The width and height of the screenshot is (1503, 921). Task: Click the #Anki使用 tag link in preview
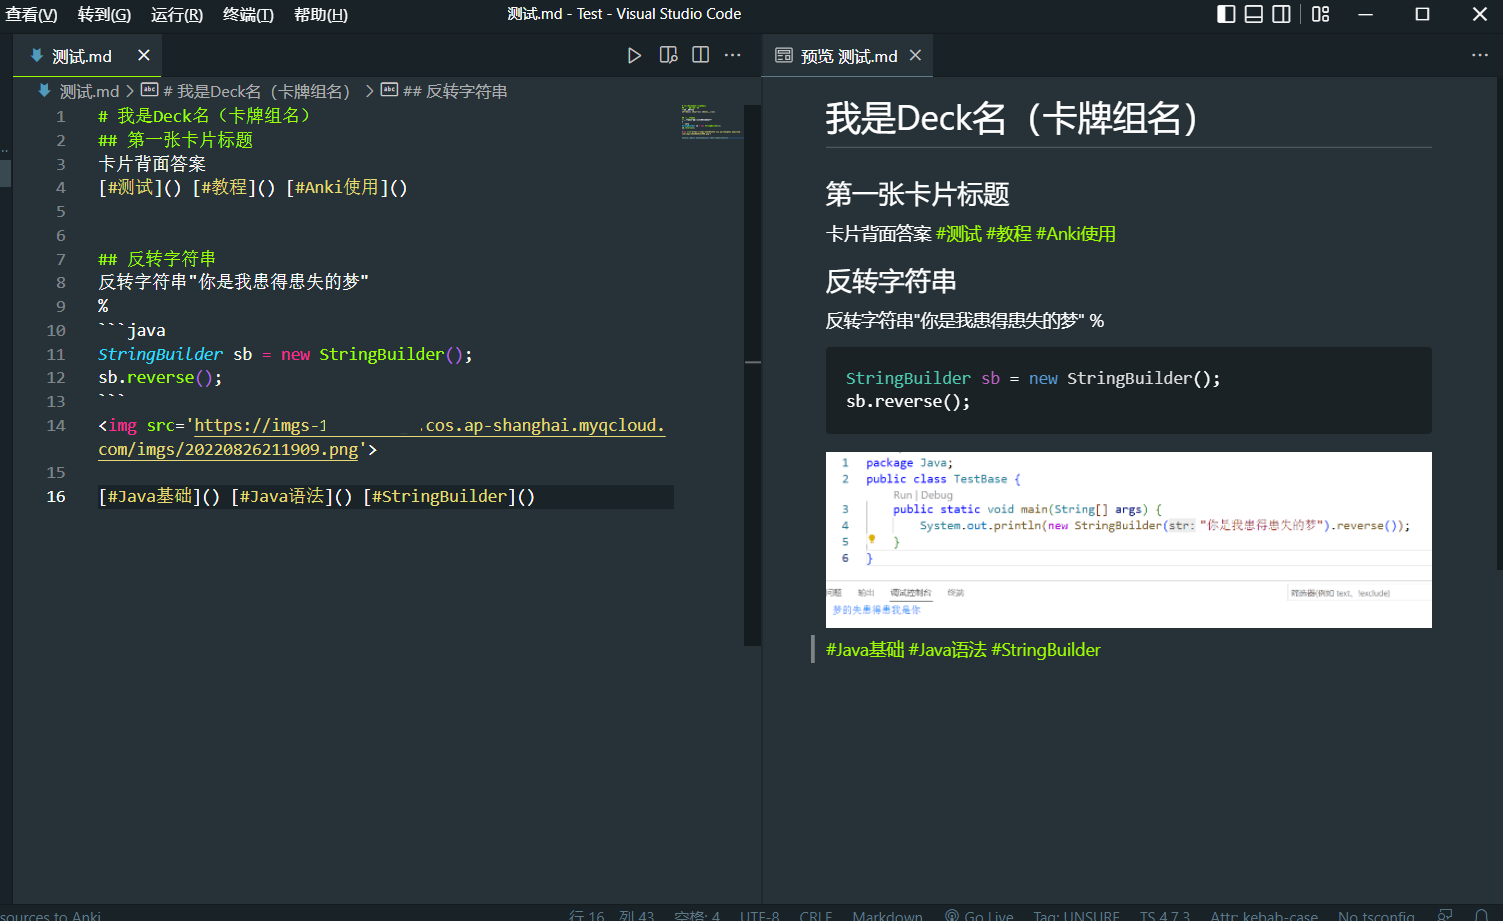[1075, 234]
